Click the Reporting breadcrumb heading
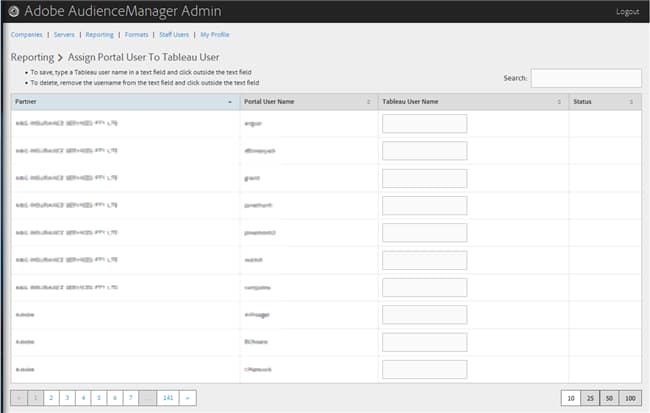The width and height of the screenshot is (650, 413). pyautogui.click(x=32, y=57)
